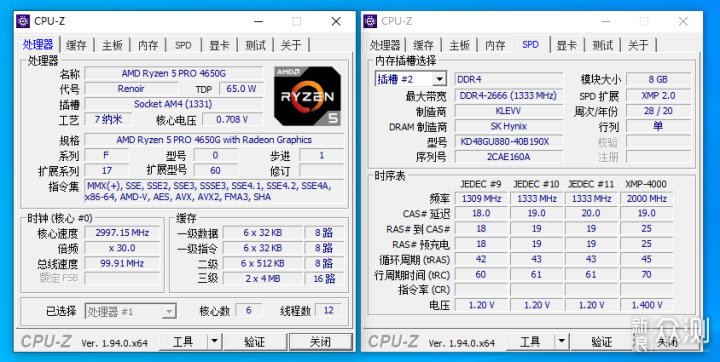
Task: Click the 验证 button in left window
Action: [255, 342]
